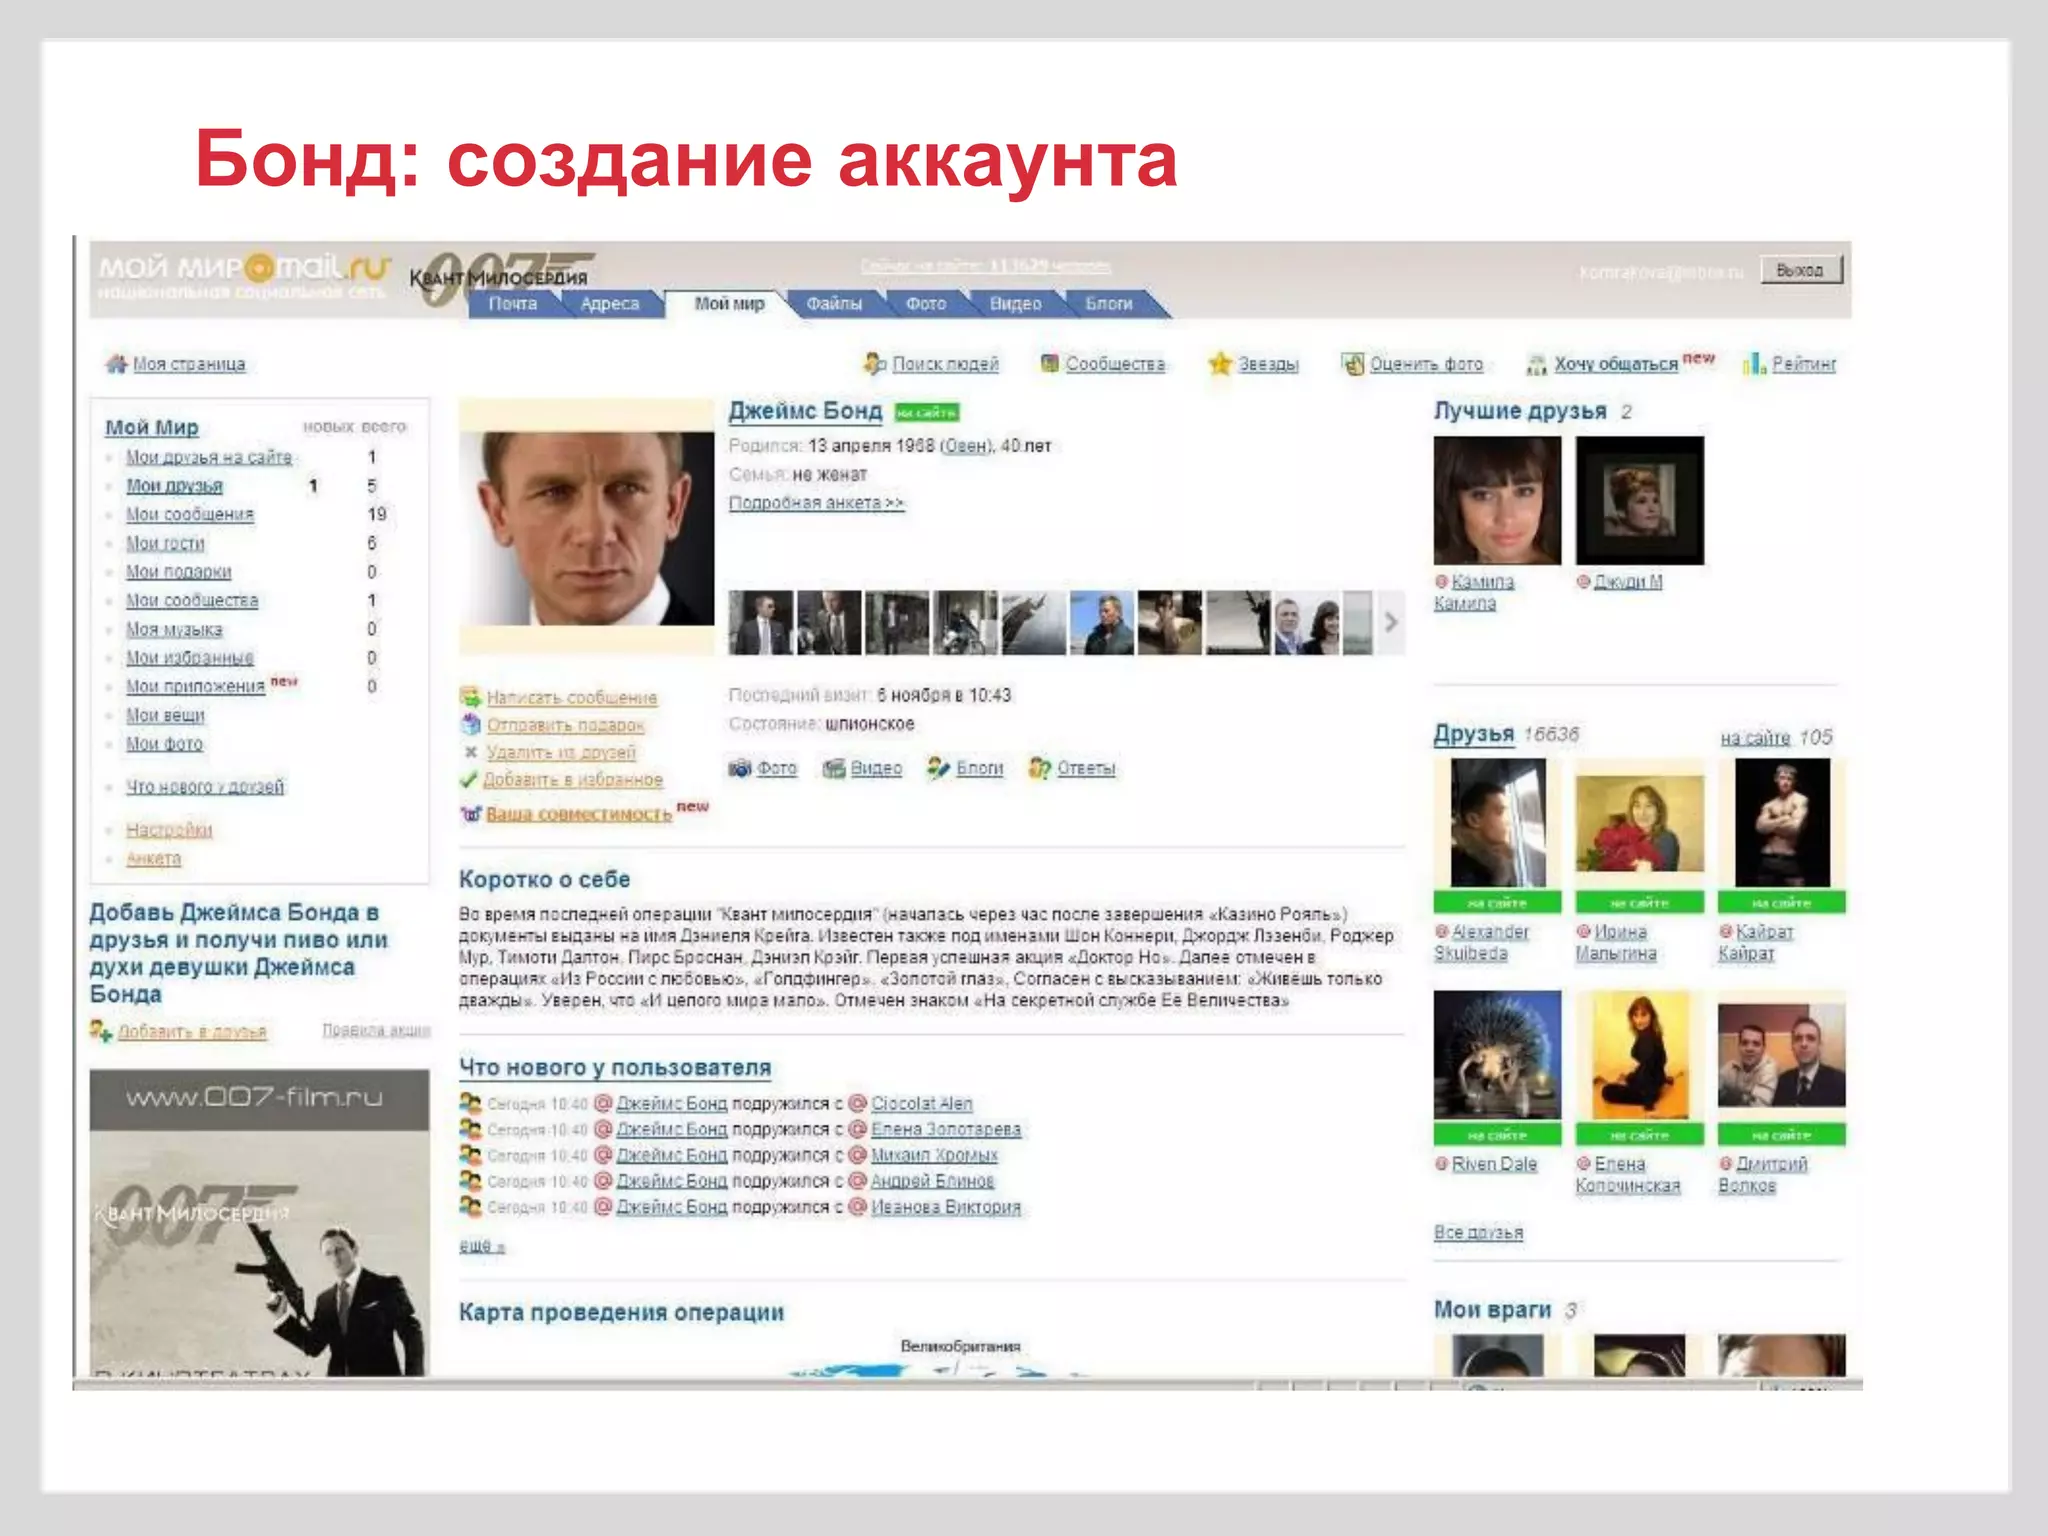Click the home icon beside Моя страница
Screen dimensions: 2048x1536
(116, 364)
